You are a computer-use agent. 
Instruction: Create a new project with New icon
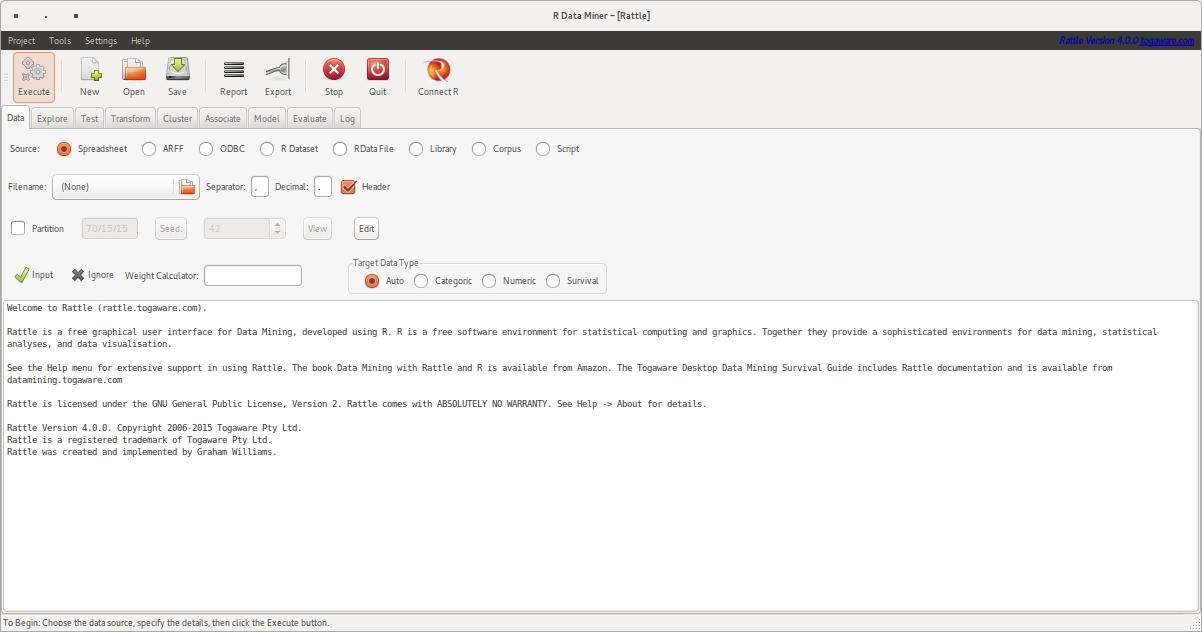(x=90, y=70)
